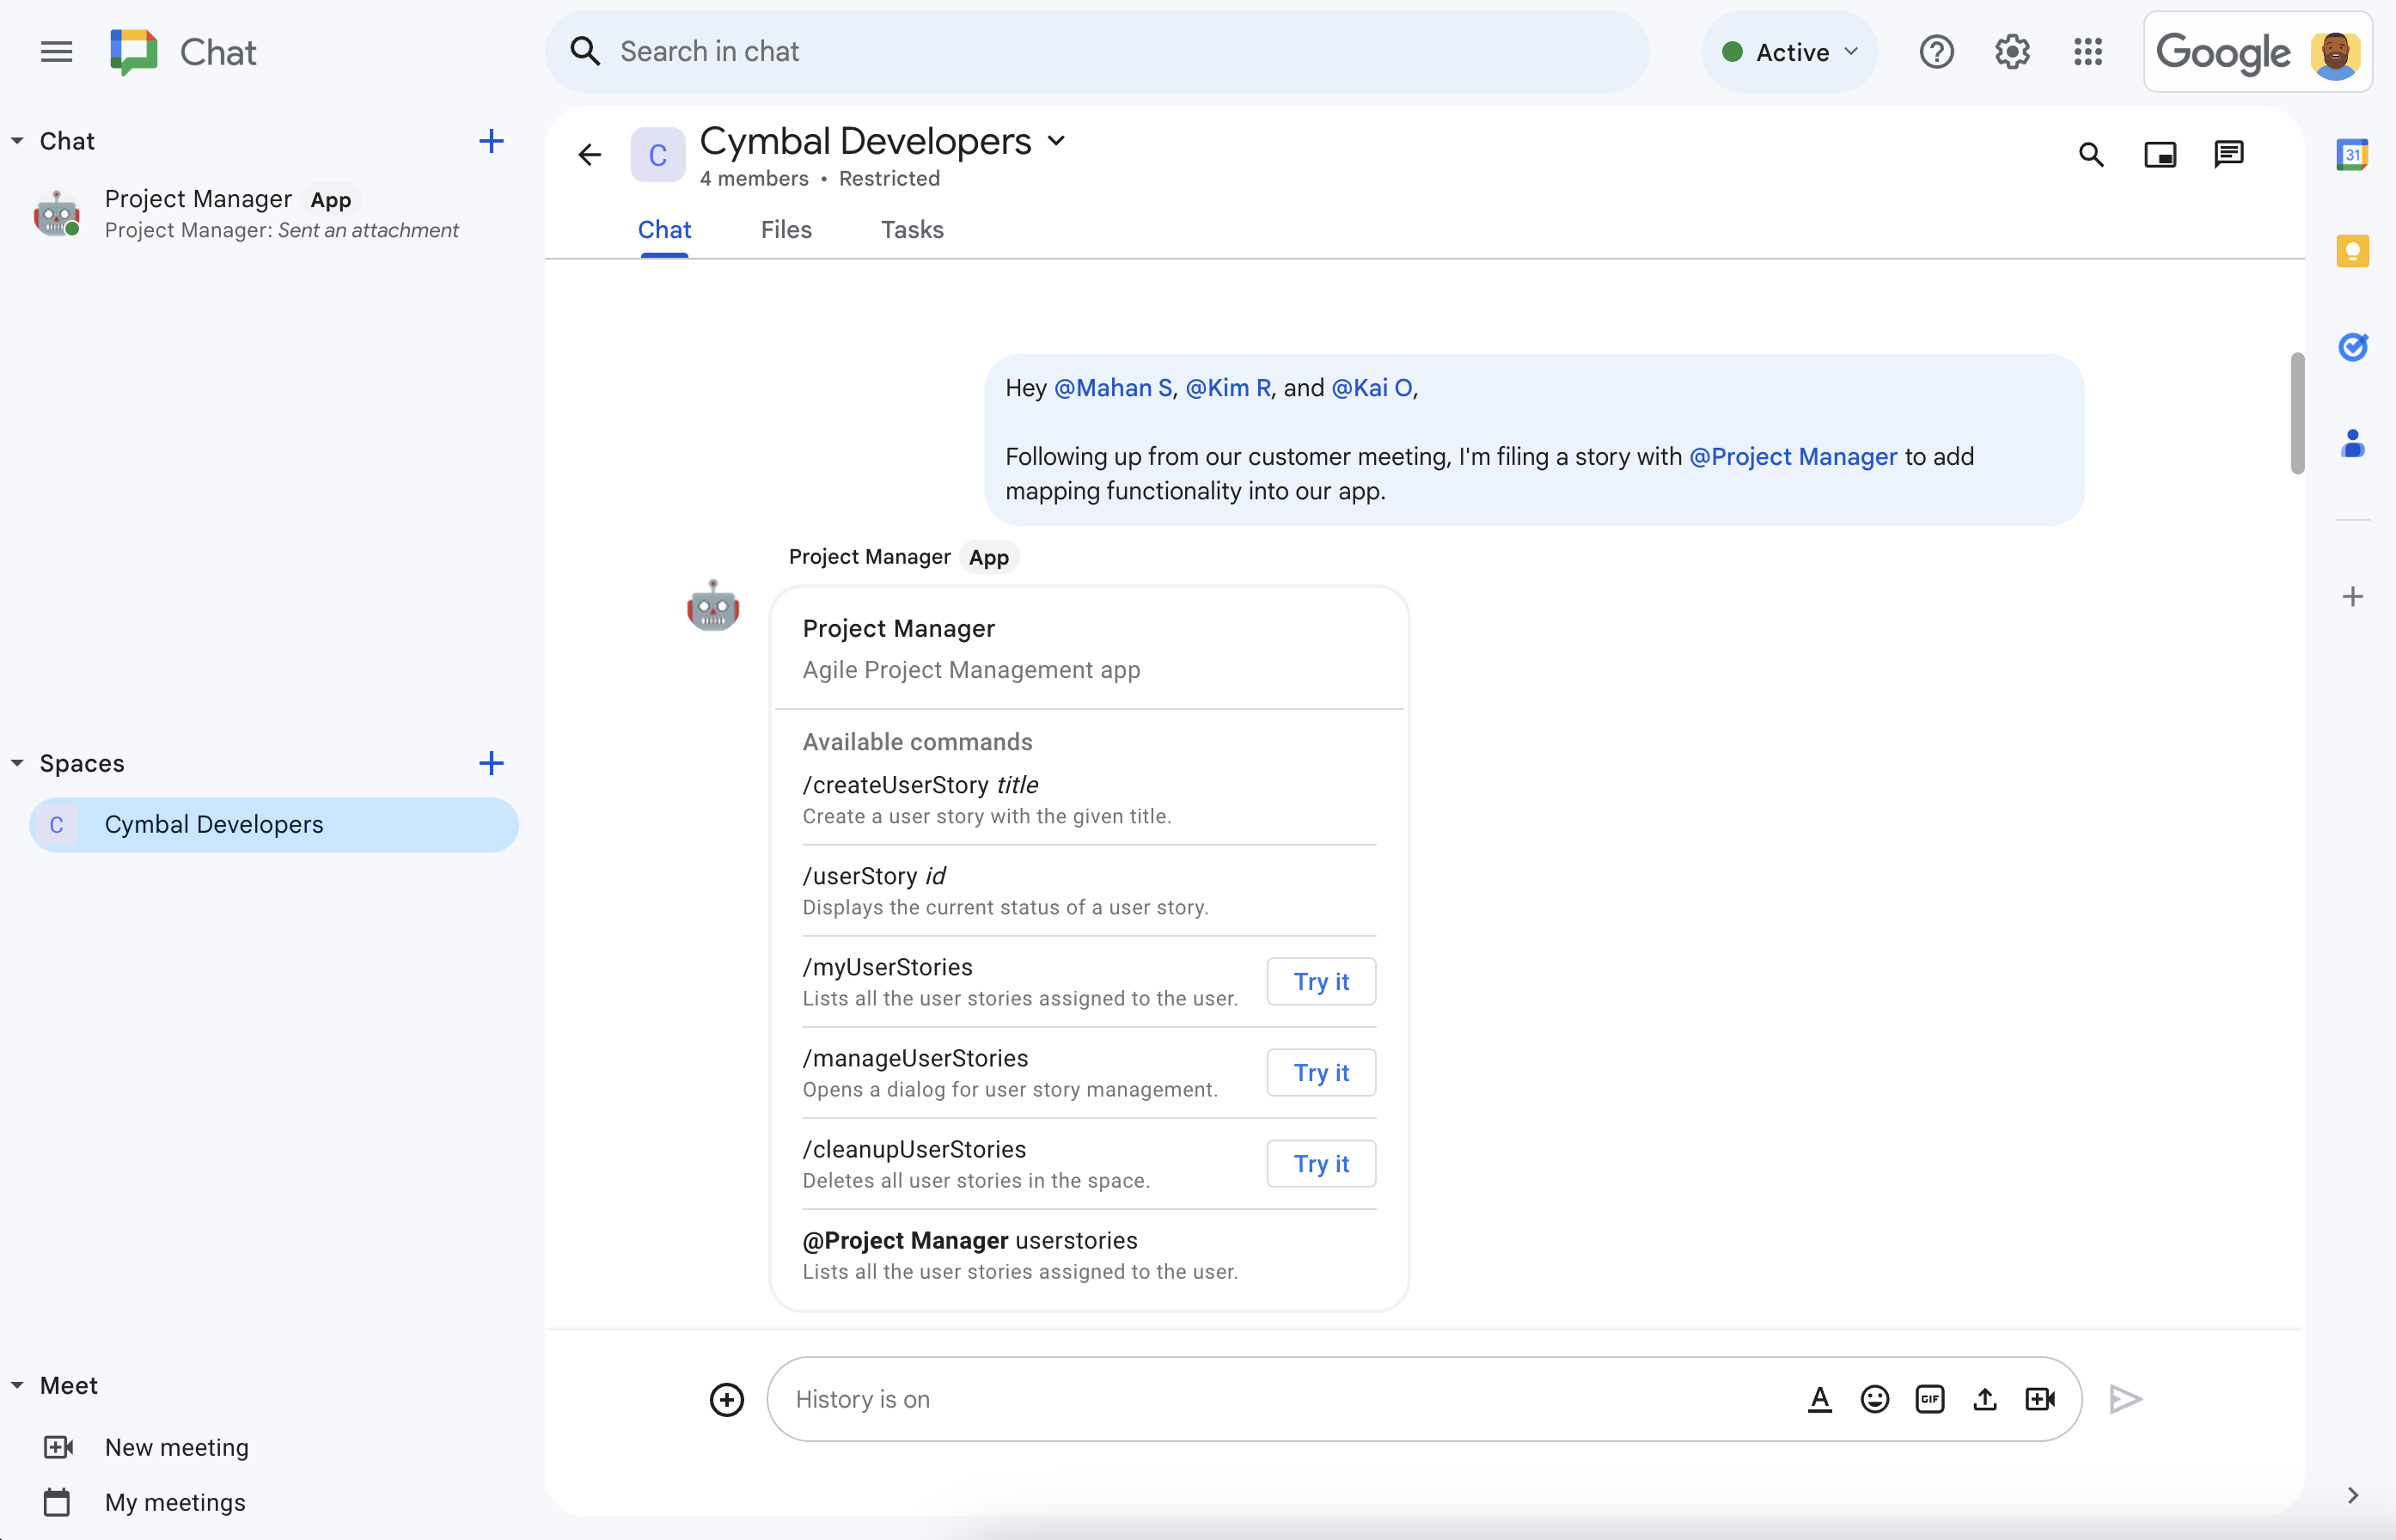
Task: Switch to the Tasks tab
Action: (910, 229)
